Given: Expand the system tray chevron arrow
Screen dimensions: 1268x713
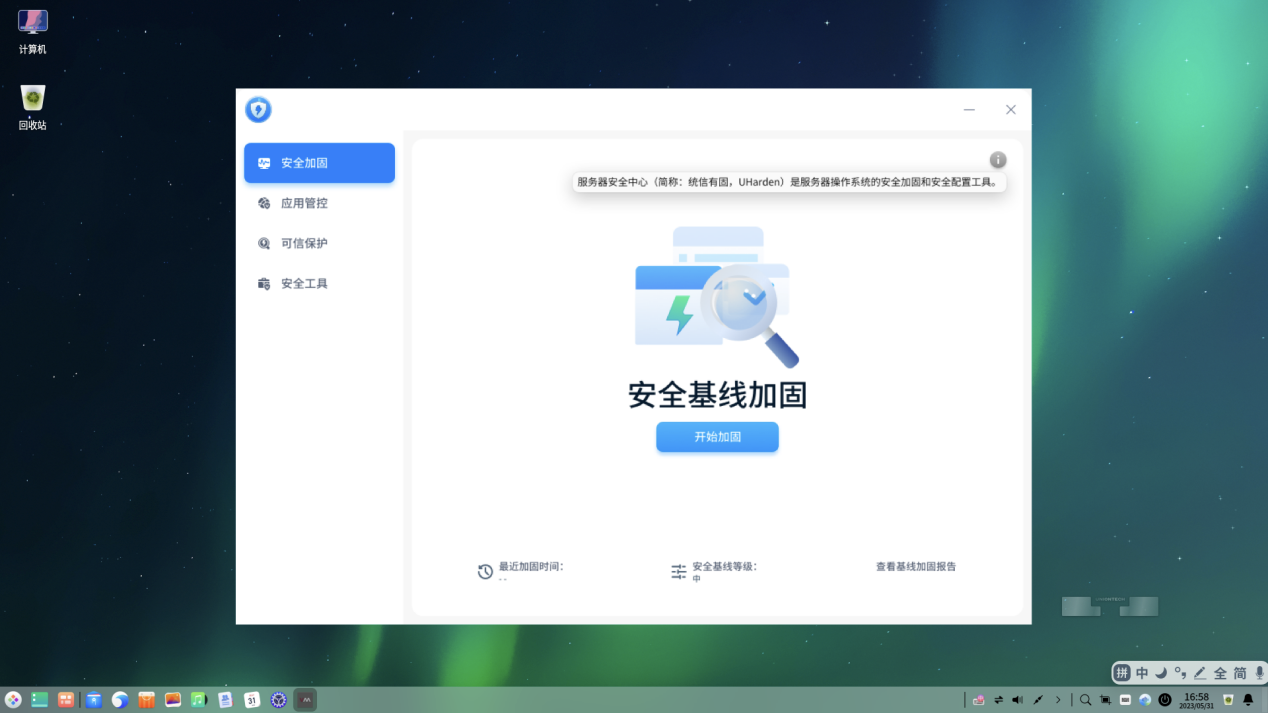Looking at the screenshot, I should coord(1058,700).
